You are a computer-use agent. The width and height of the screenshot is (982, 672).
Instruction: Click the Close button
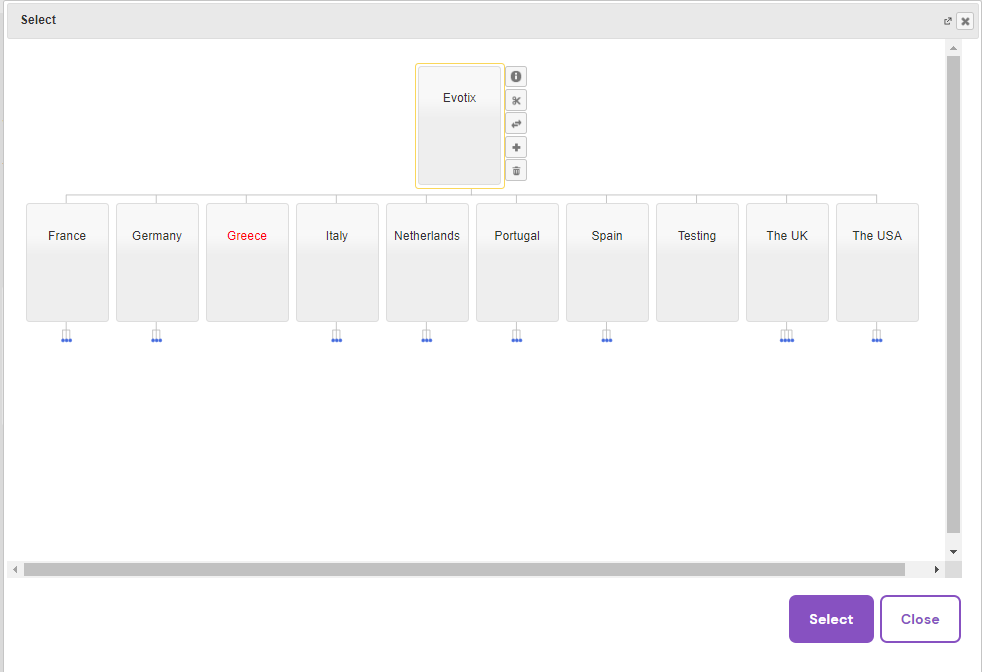[x=919, y=619]
